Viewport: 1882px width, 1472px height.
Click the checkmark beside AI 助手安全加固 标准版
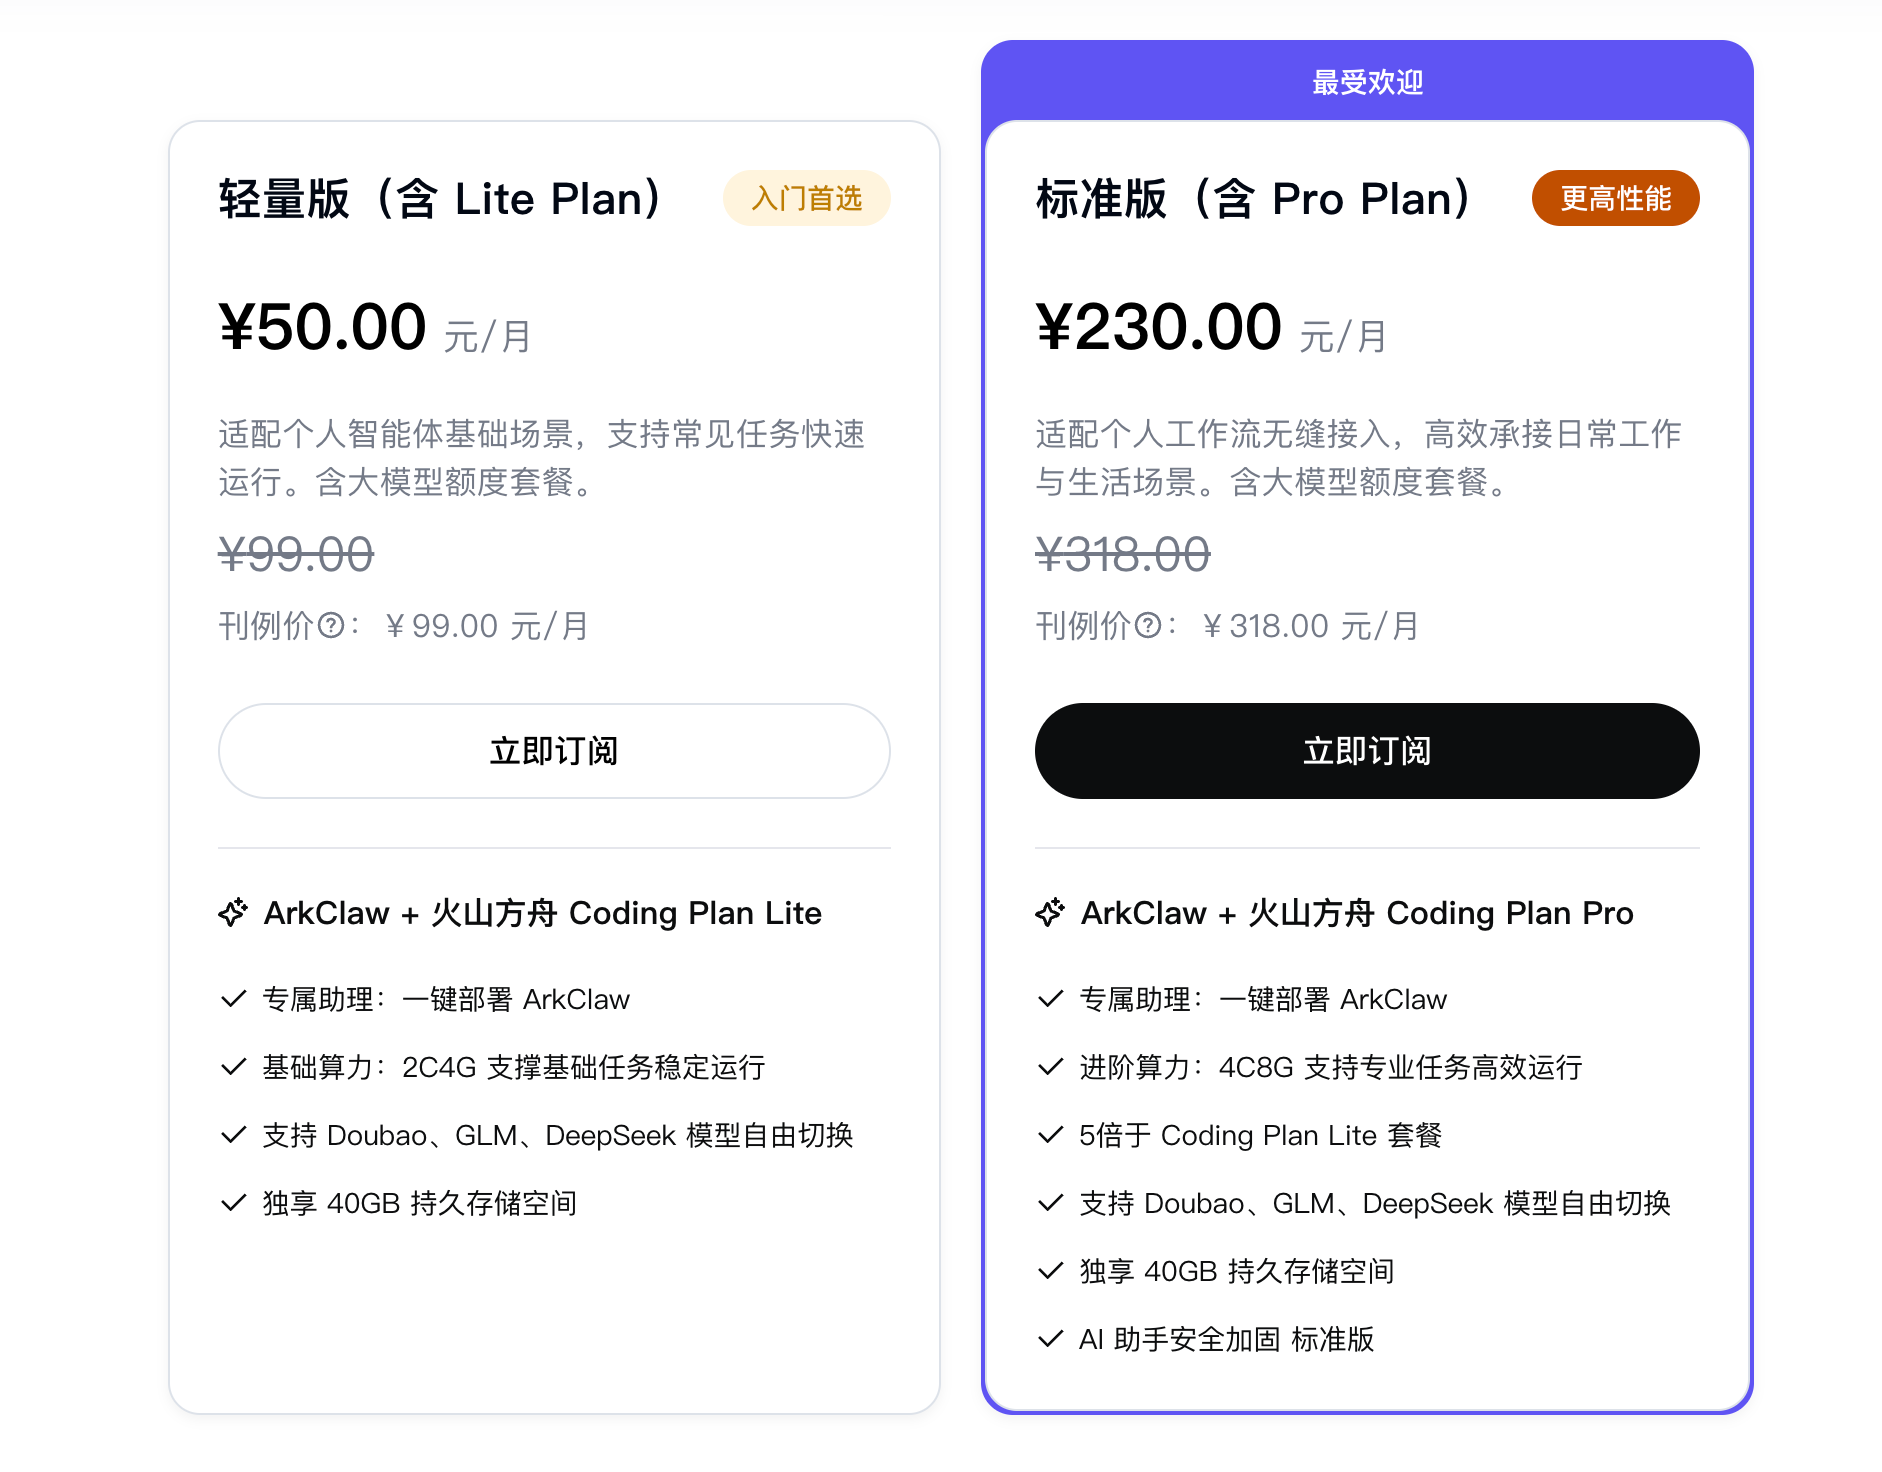click(1050, 1339)
